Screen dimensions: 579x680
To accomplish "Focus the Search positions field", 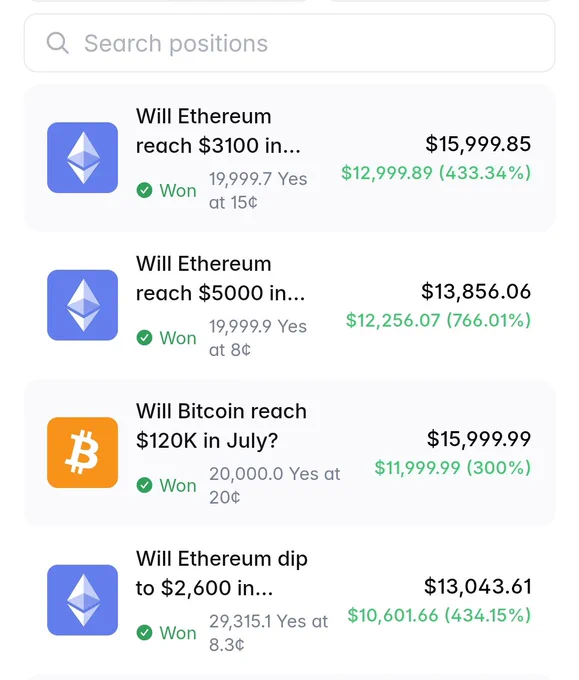I will [289, 43].
